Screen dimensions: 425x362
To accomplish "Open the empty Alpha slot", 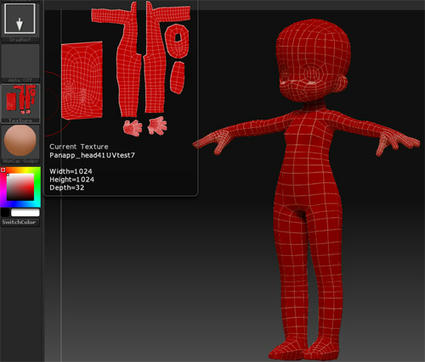I will 20,62.
